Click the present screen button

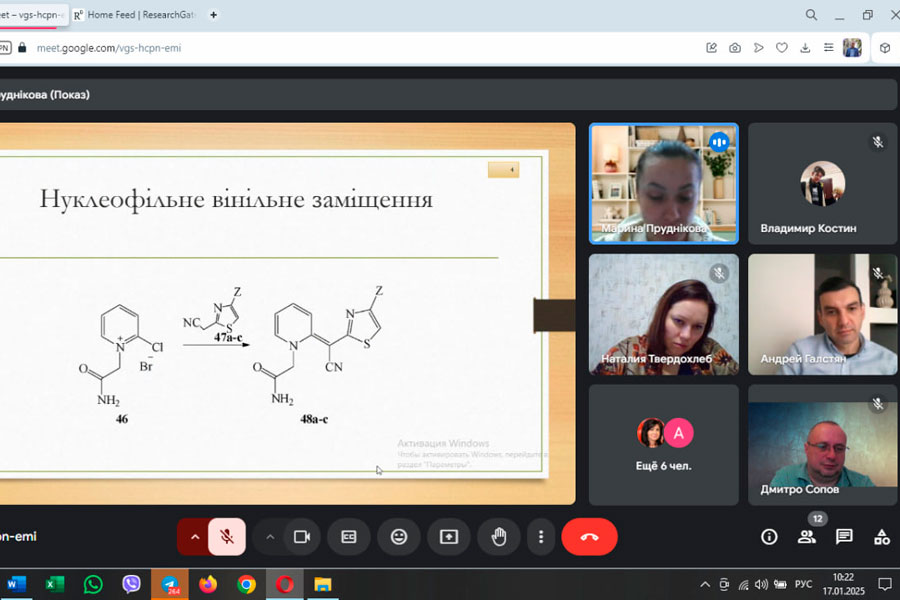click(x=449, y=537)
